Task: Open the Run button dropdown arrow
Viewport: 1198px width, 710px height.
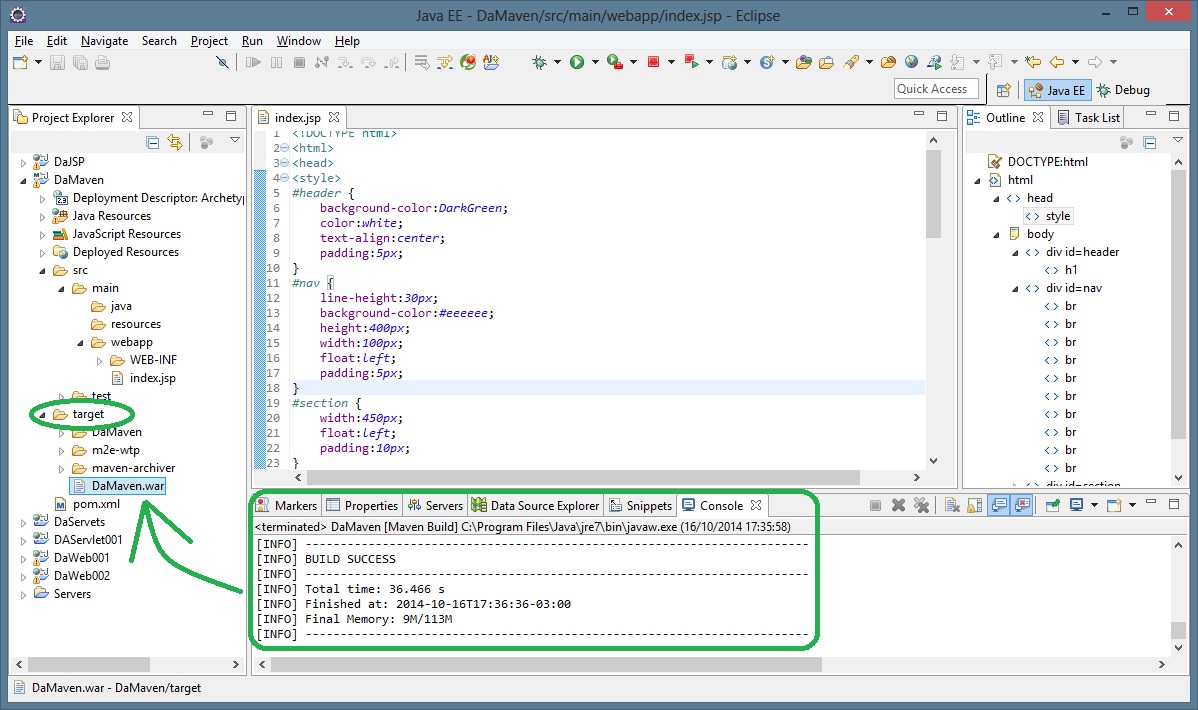Action: [x=594, y=63]
